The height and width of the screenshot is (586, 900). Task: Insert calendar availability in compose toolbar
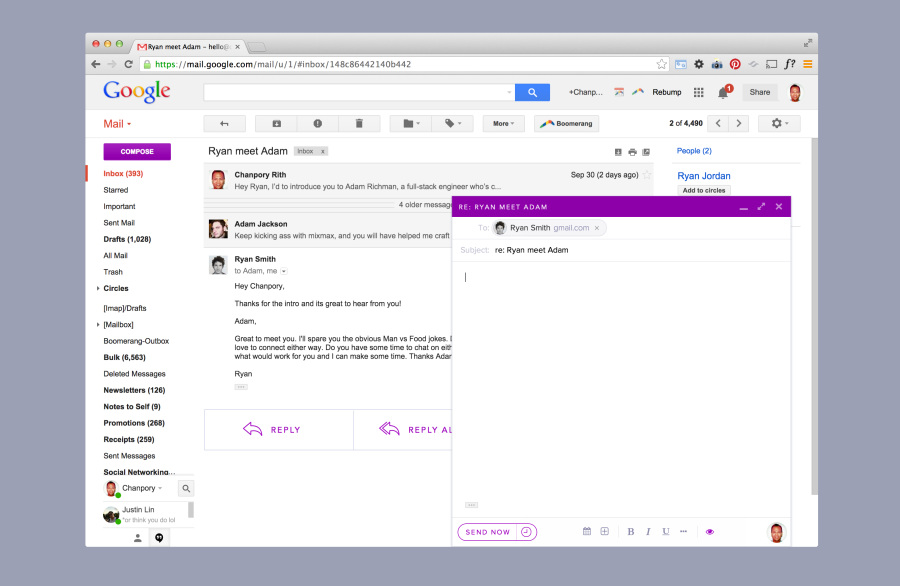point(587,531)
